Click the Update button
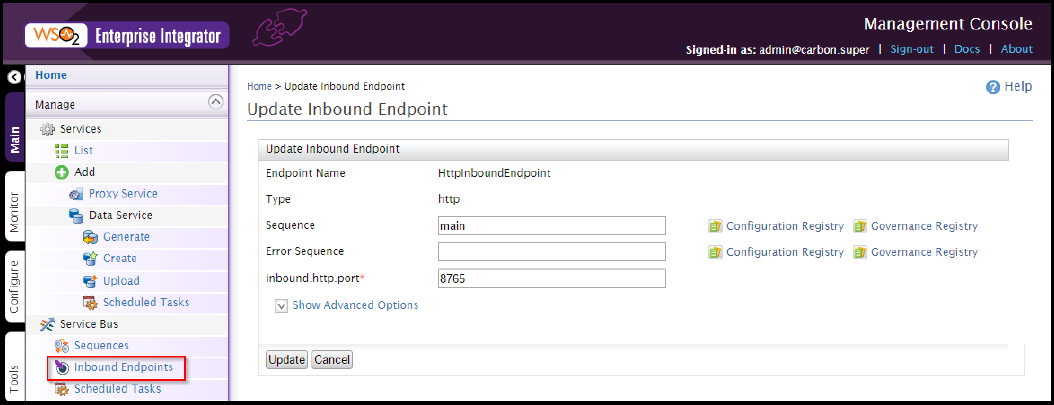 pos(287,360)
